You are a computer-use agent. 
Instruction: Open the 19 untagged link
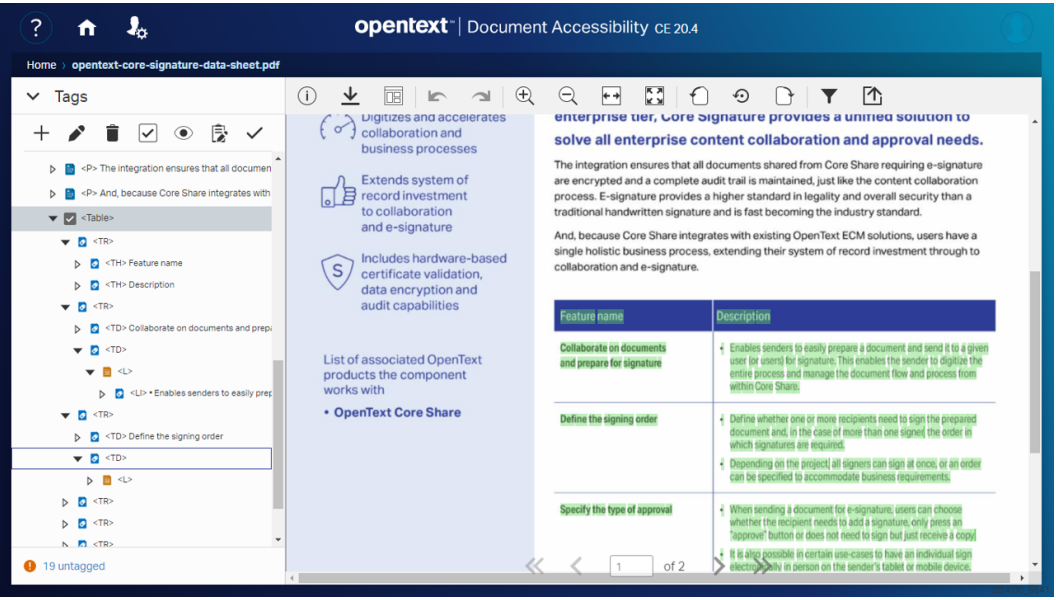[x=73, y=566]
